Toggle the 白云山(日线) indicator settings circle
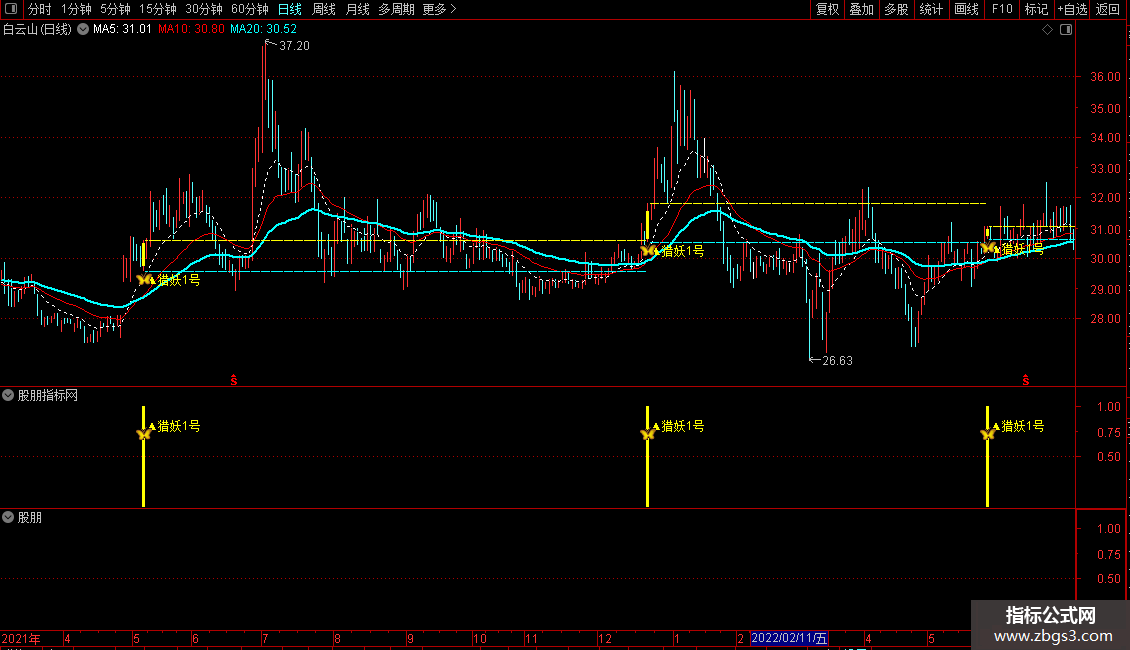Image resolution: width=1130 pixels, height=650 pixels. [x=83, y=30]
